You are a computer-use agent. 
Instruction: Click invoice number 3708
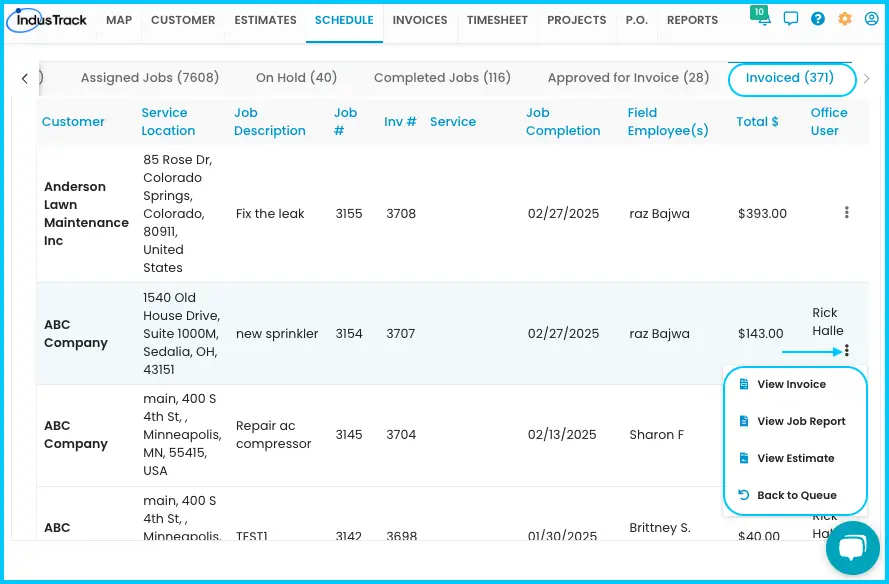click(401, 214)
